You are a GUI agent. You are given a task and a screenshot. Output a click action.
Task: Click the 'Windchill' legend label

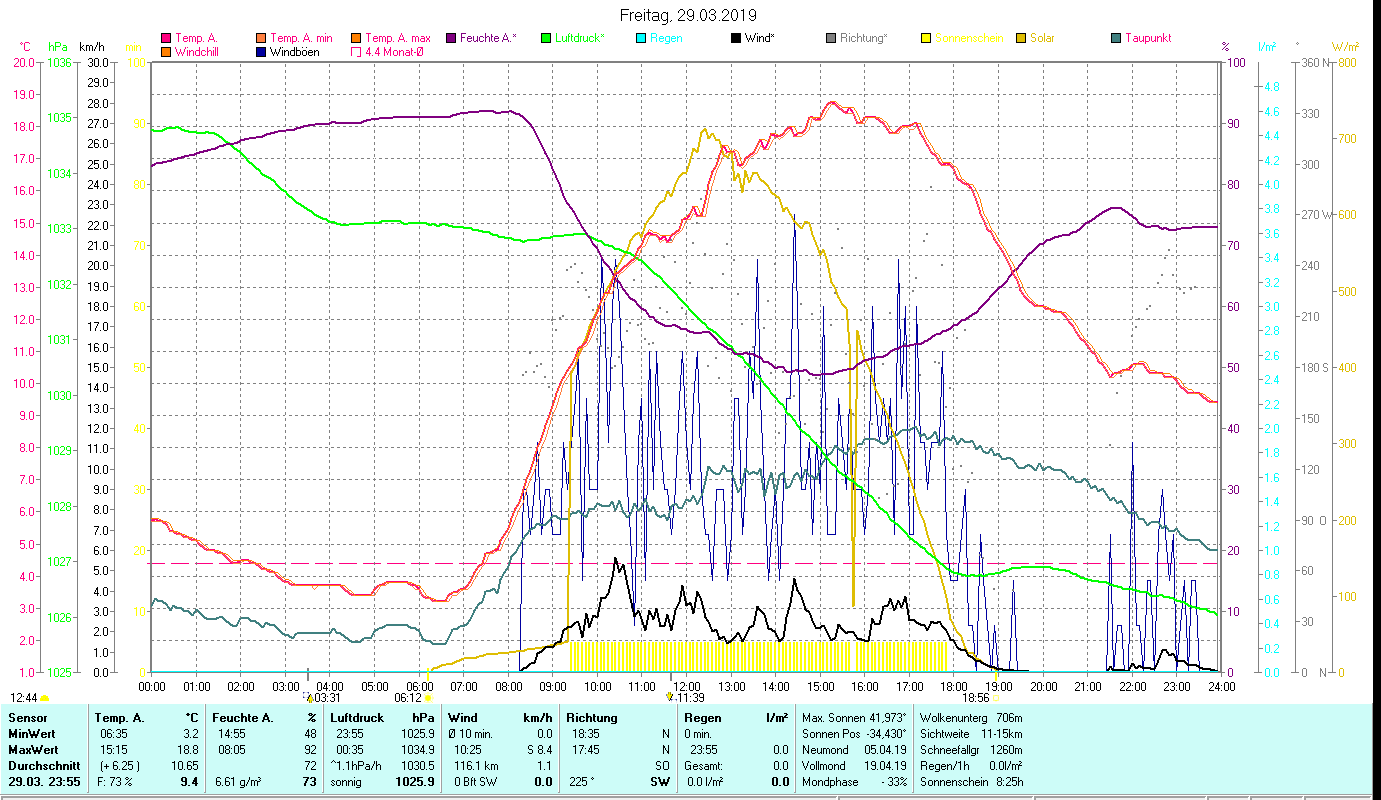pyautogui.click(x=197, y=52)
